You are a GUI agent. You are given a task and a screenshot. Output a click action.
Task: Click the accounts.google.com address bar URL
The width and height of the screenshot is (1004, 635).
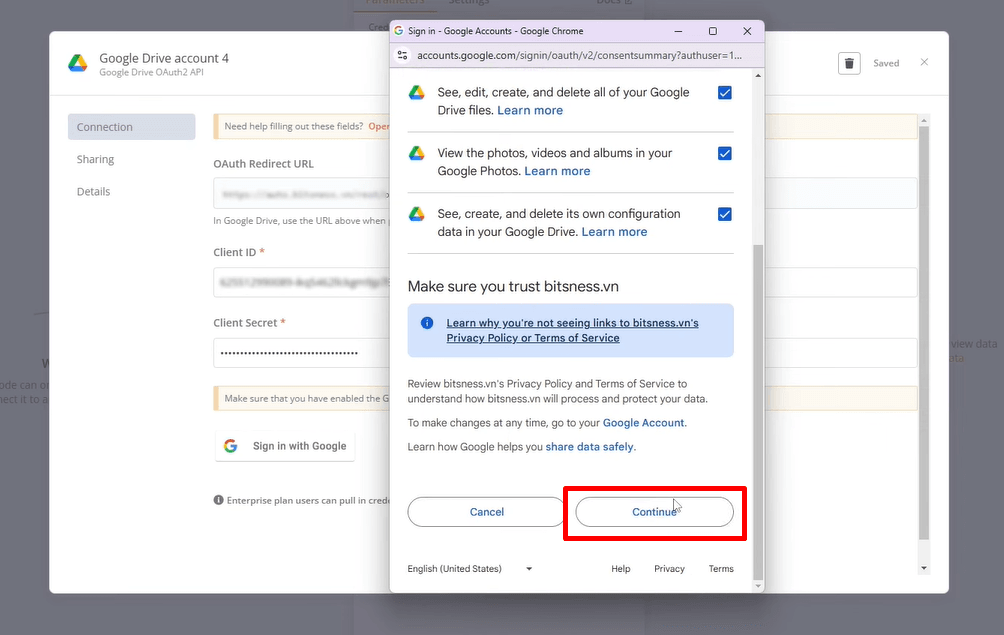[579, 56]
